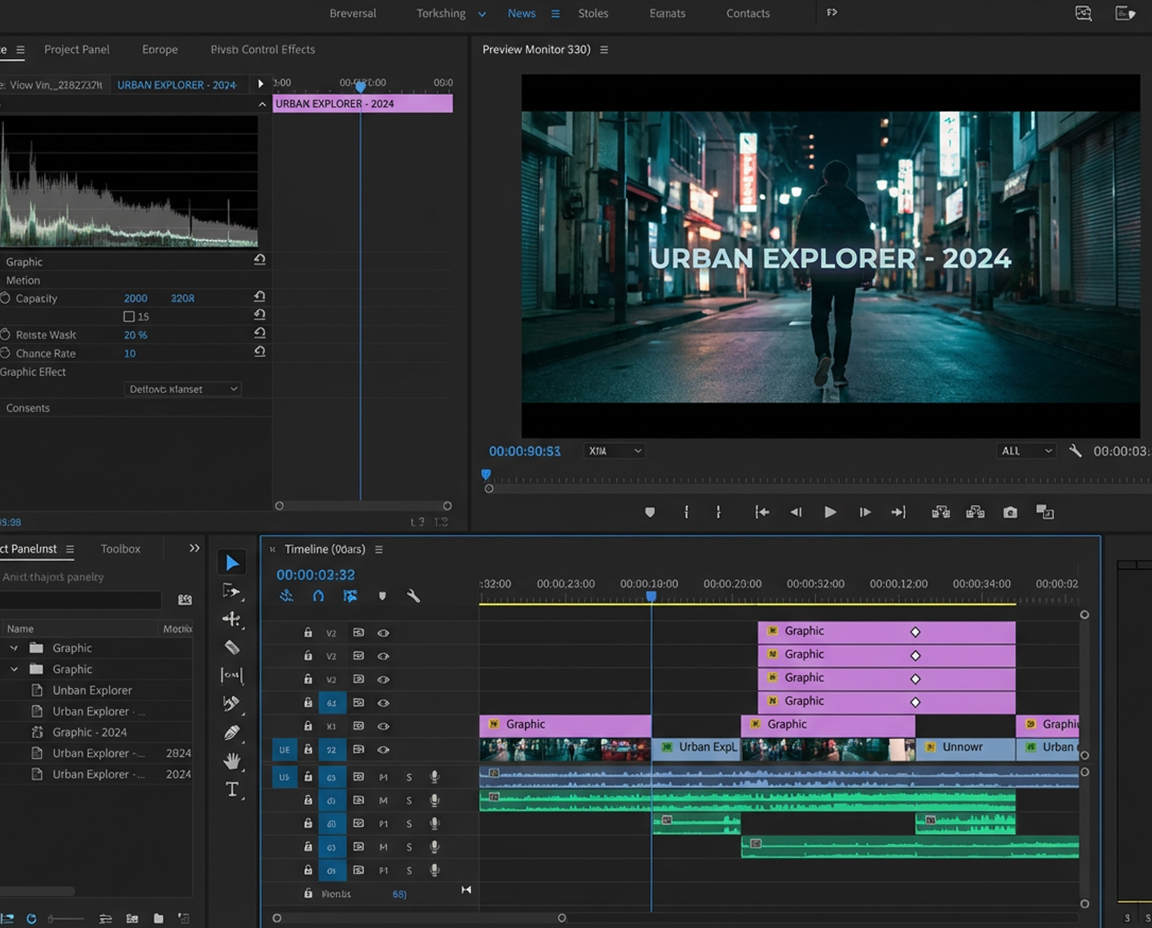Open the XfM dropdown under the preview
1152x928 pixels.
pyautogui.click(x=613, y=451)
